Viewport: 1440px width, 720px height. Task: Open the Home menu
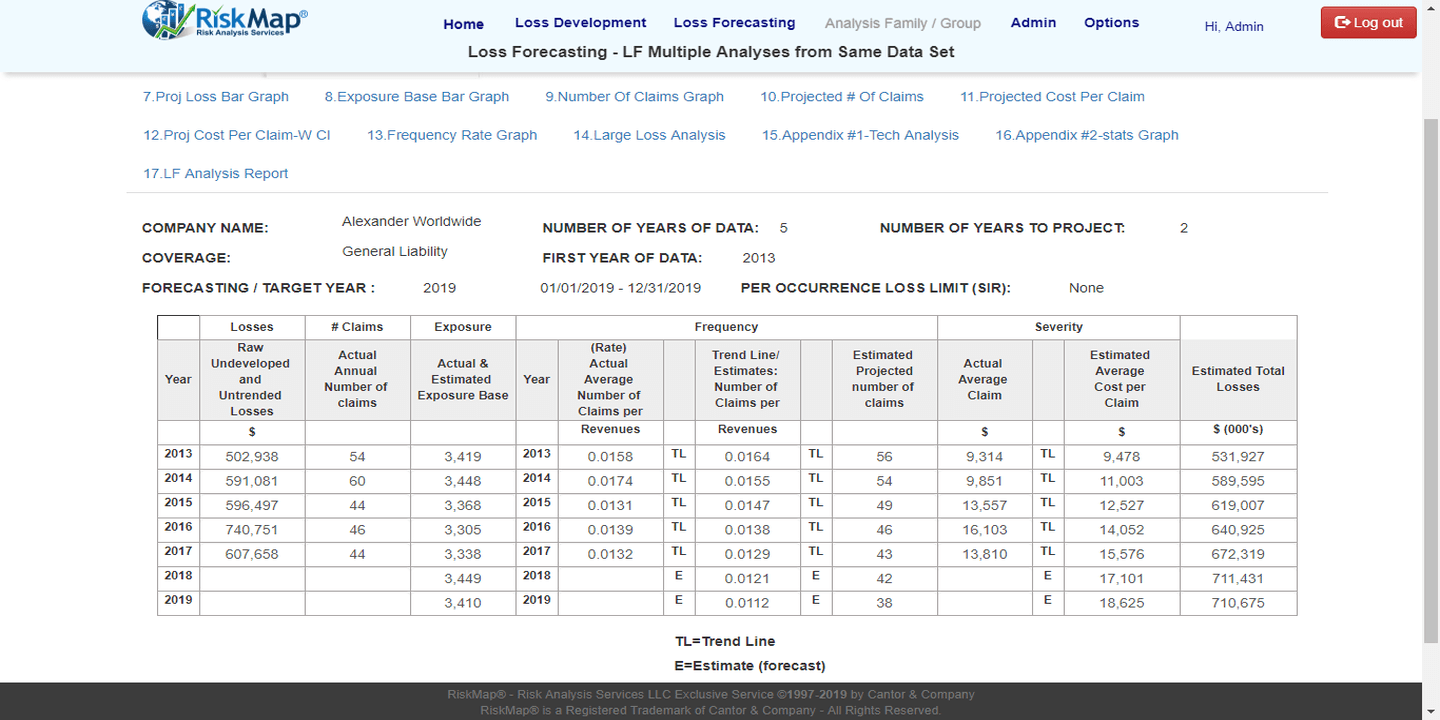point(463,24)
